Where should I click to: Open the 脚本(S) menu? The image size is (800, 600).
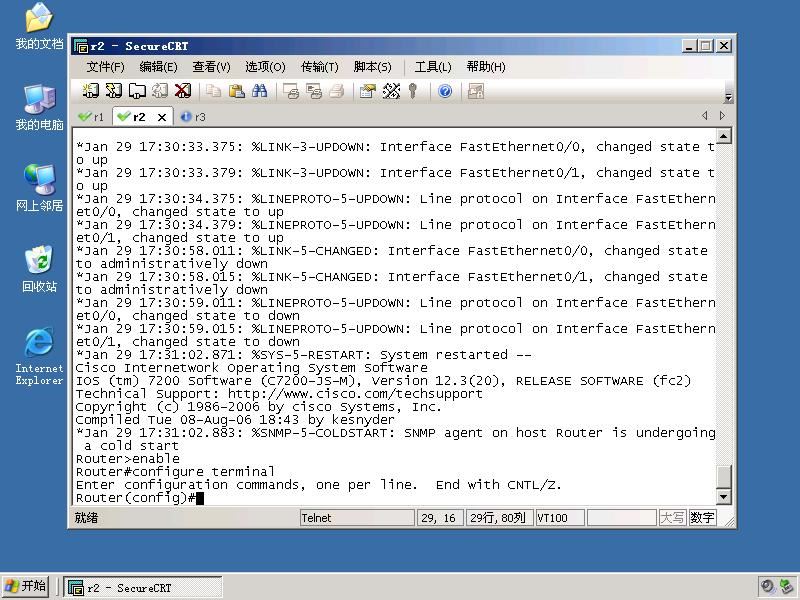(x=372, y=67)
